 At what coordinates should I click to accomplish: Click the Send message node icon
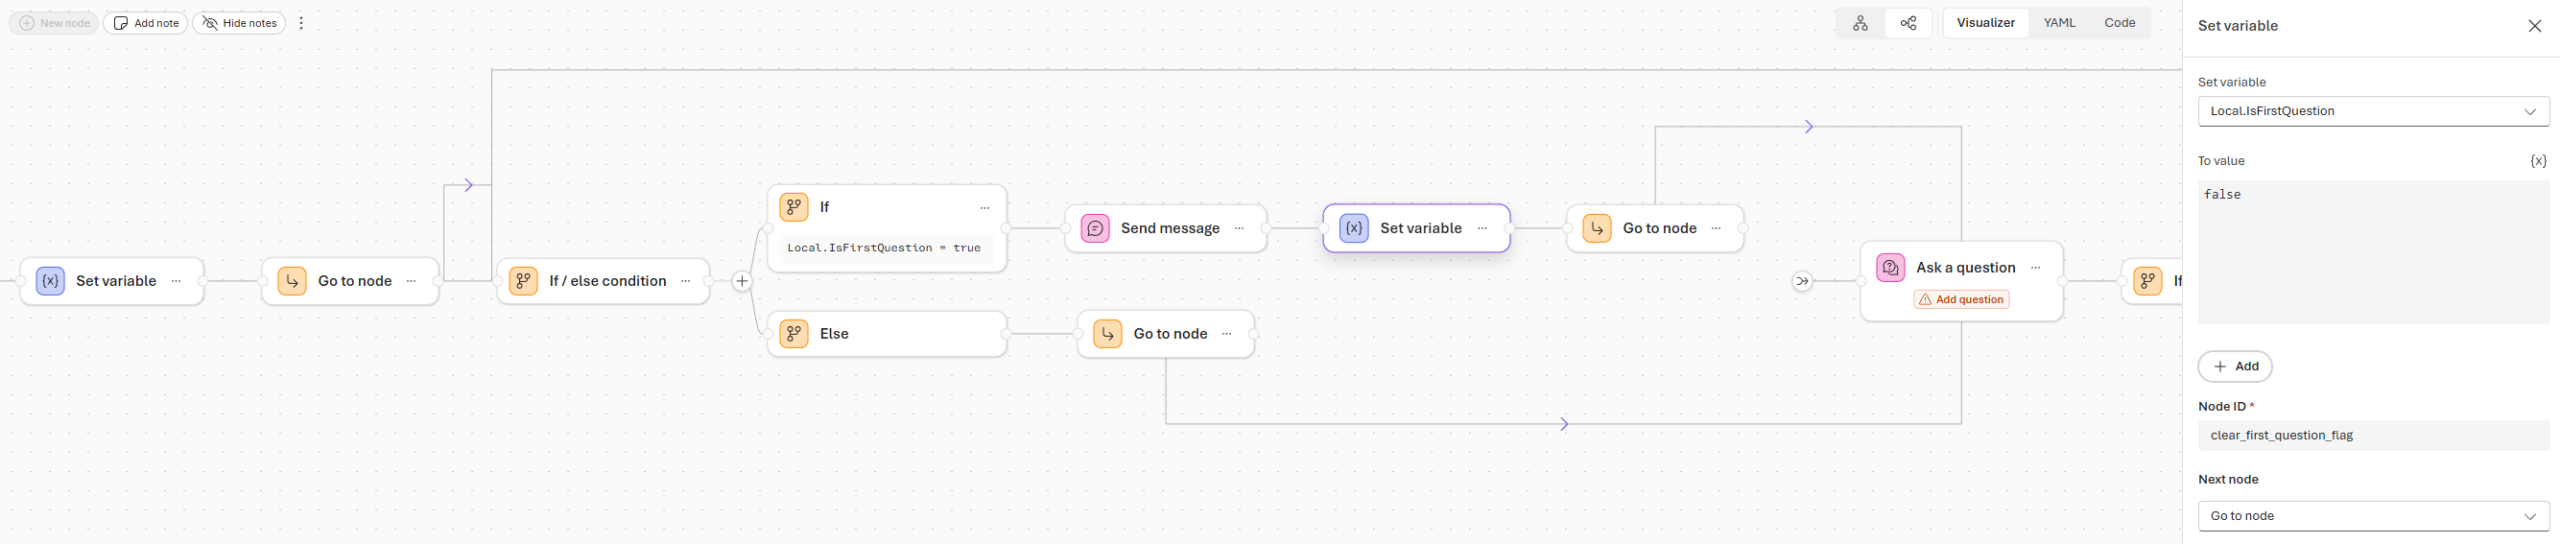pyautogui.click(x=1095, y=229)
